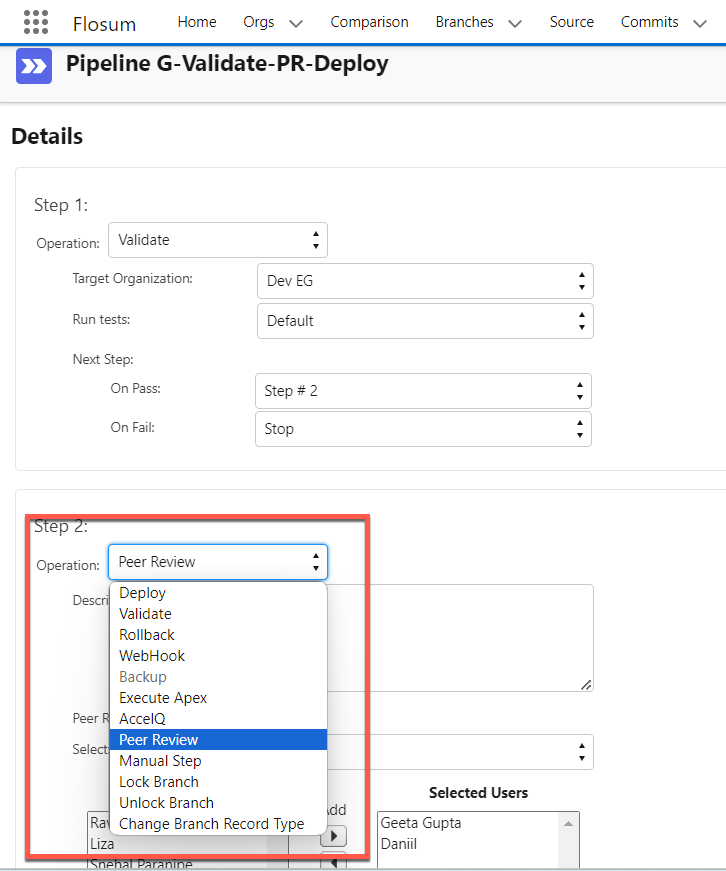Open Step 1 Operation dropdown

217,240
